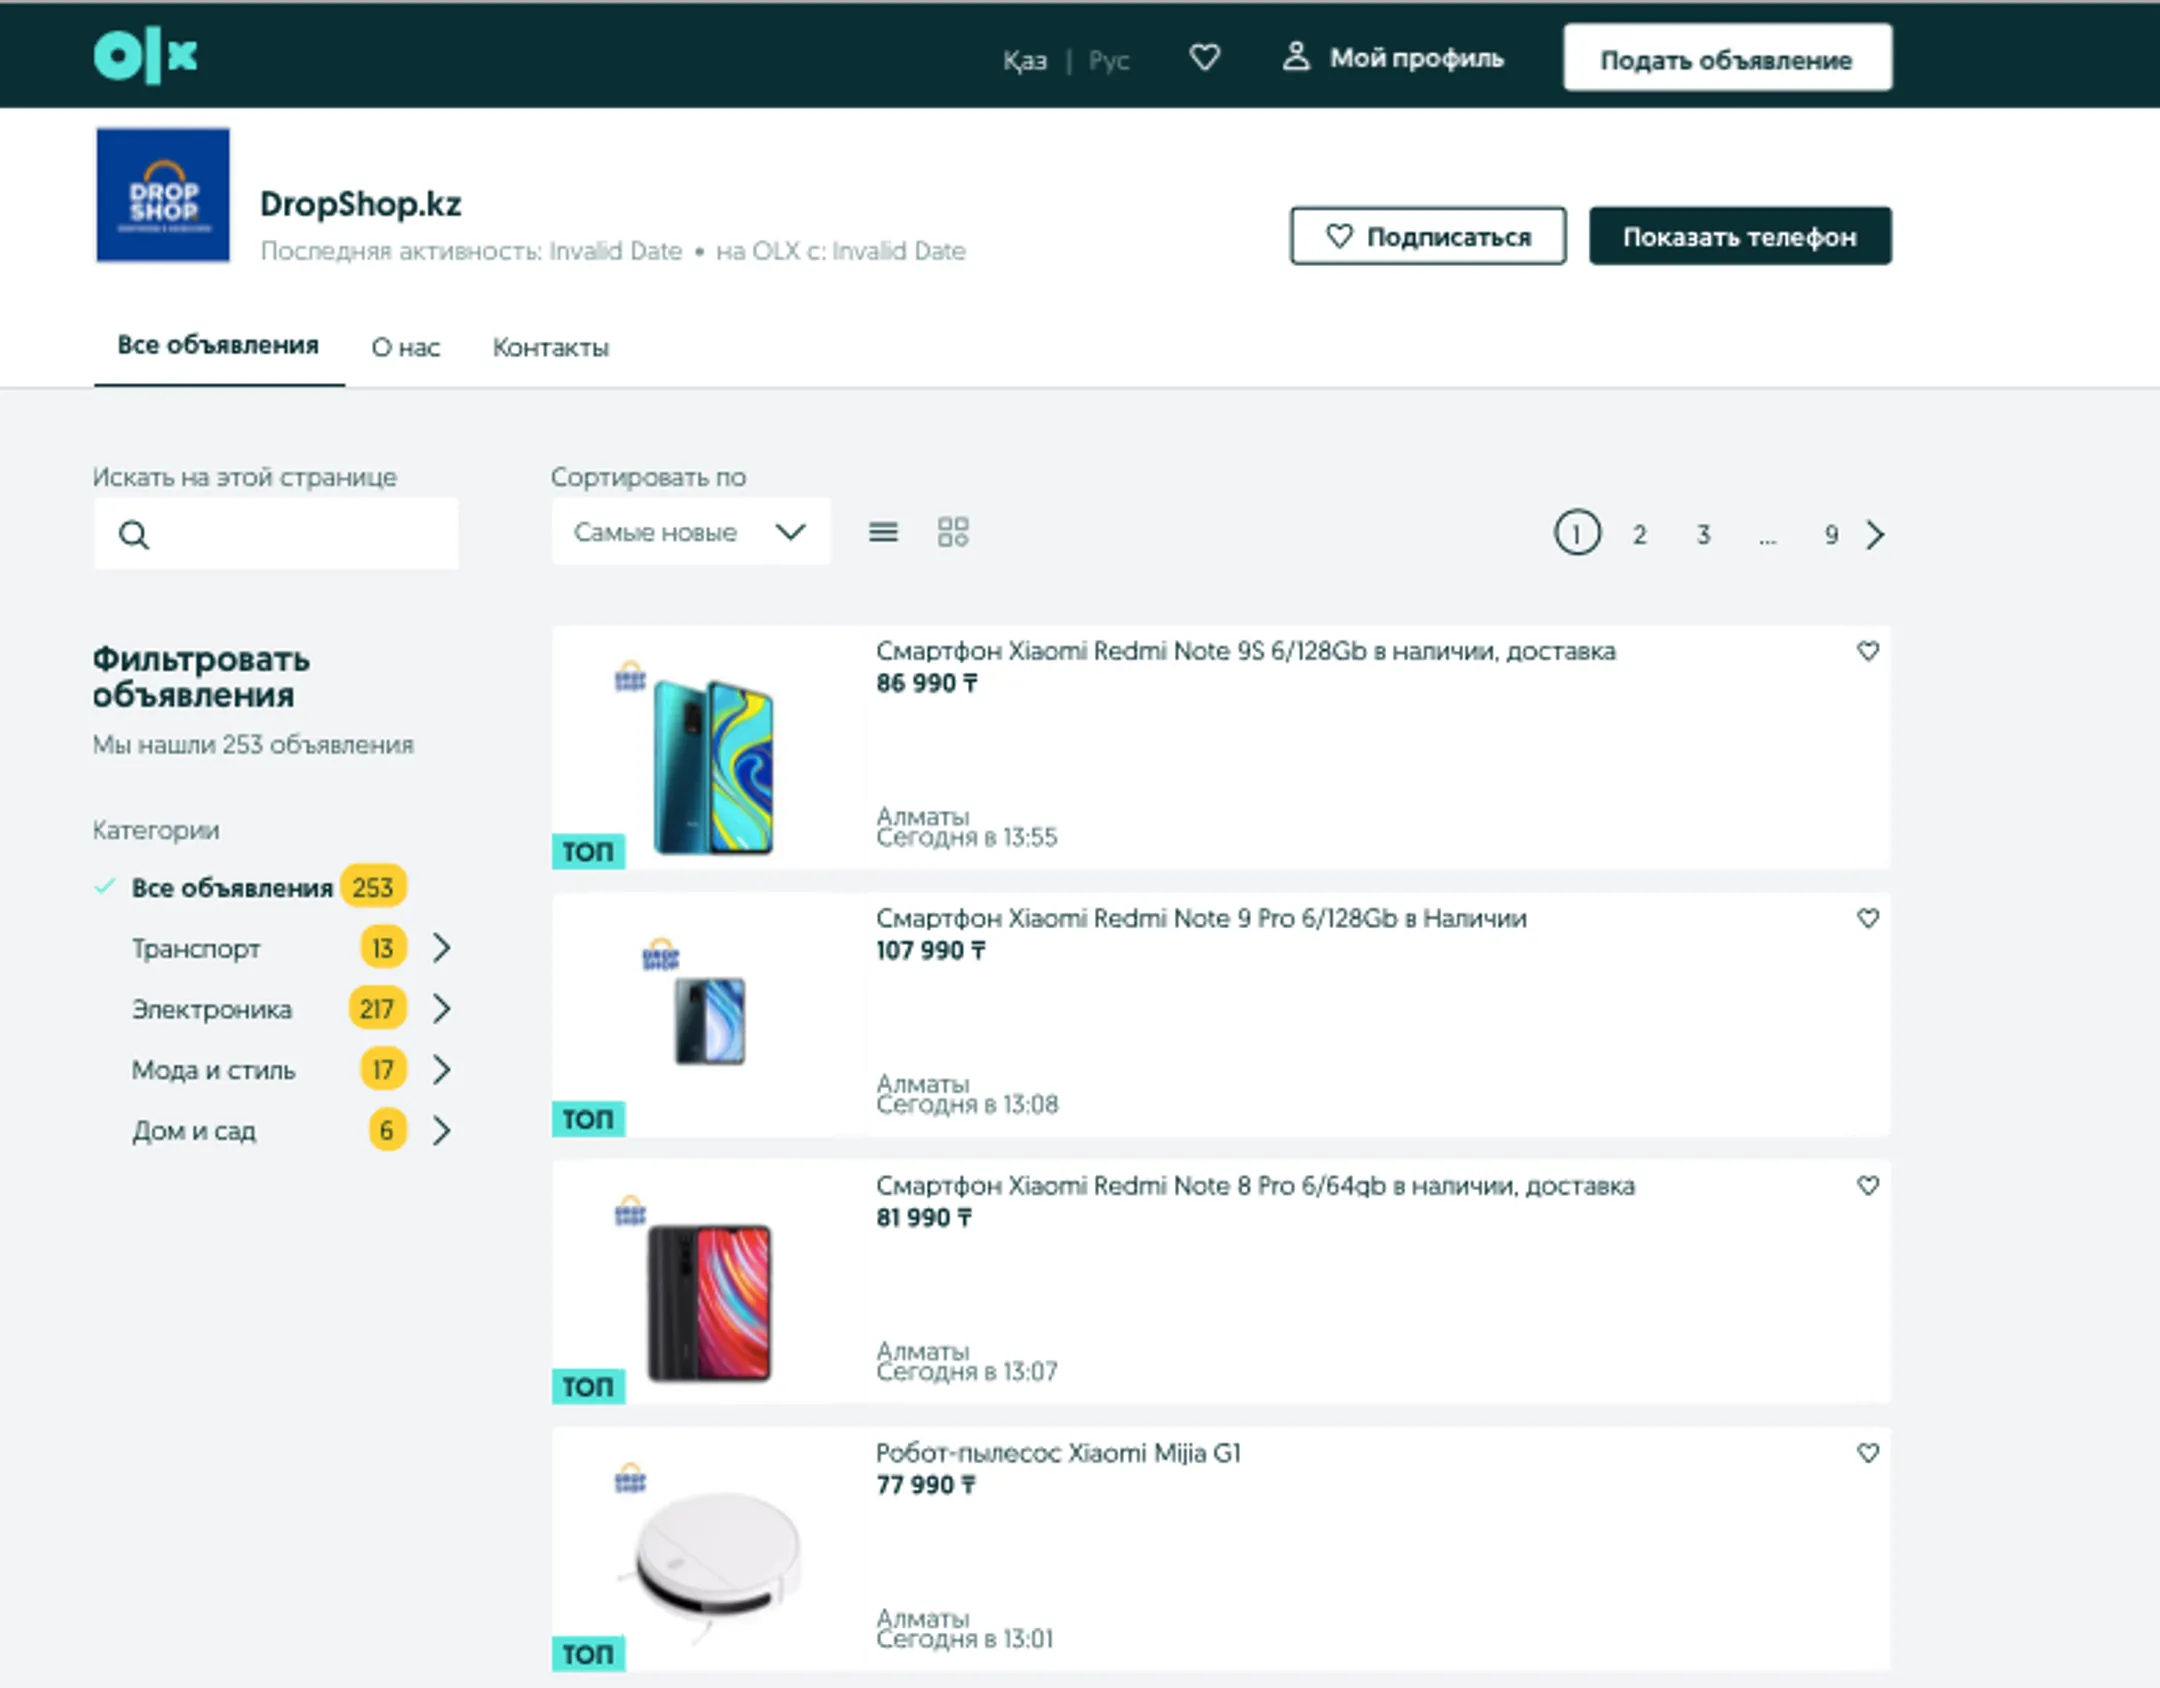Viewport: 2160px width, 1688px height.
Task: Open Redmi Note 8 Pro listing title
Action: pyautogui.click(x=1255, y=1185)
